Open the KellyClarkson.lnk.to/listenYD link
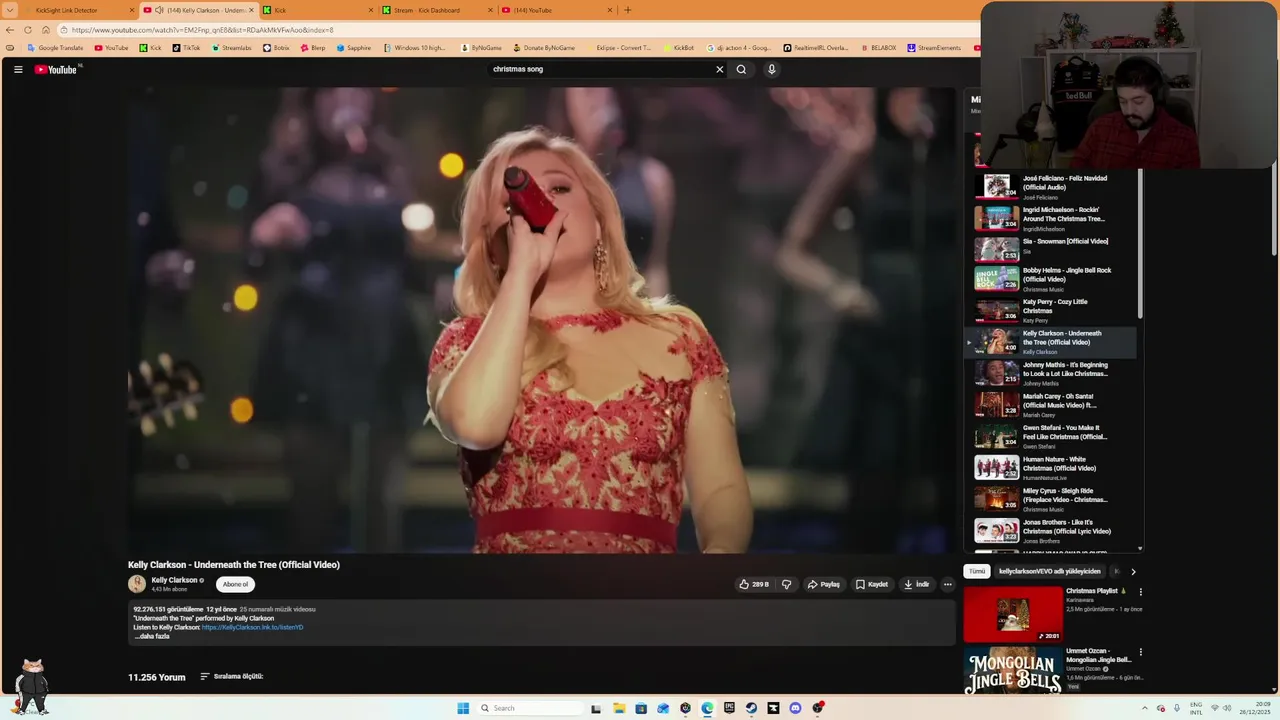This screenshot has width=1280, height=720. coord(252,627)
